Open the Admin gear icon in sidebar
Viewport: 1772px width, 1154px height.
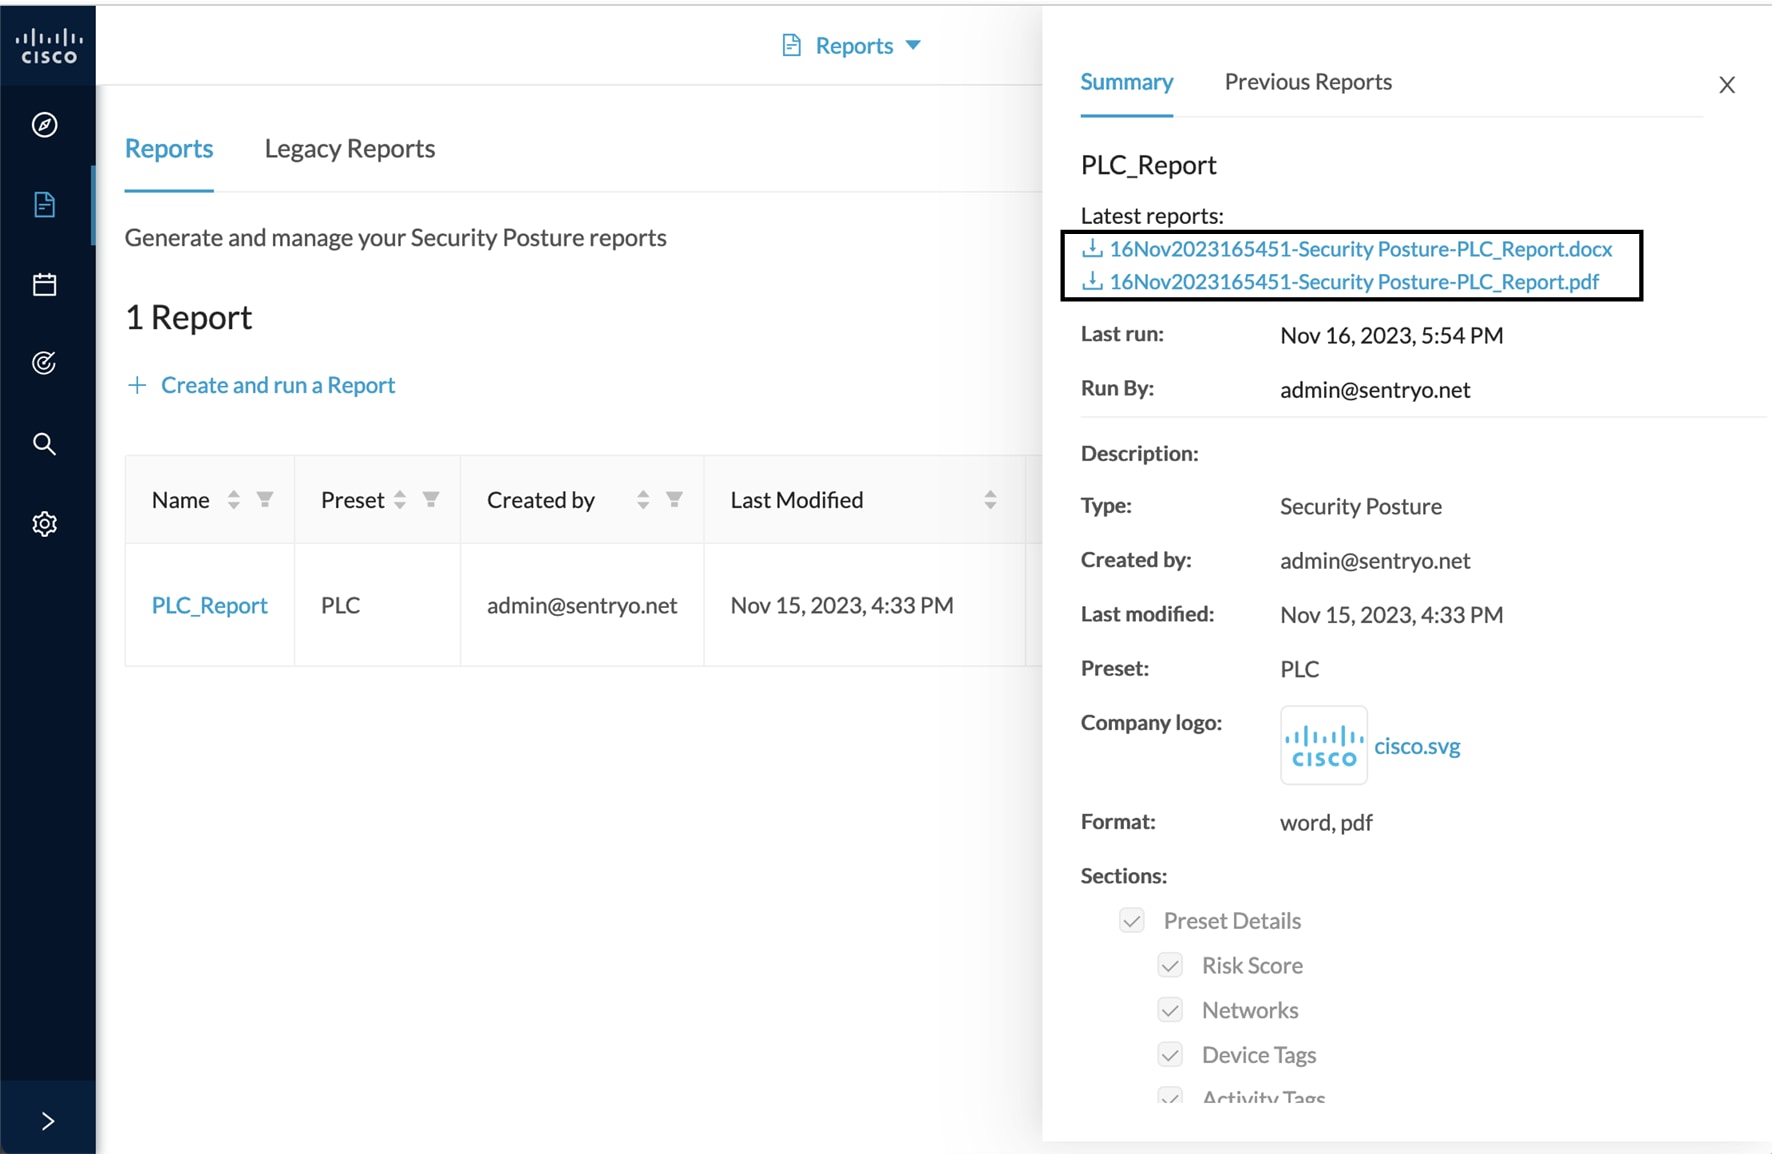coord(44,524)
